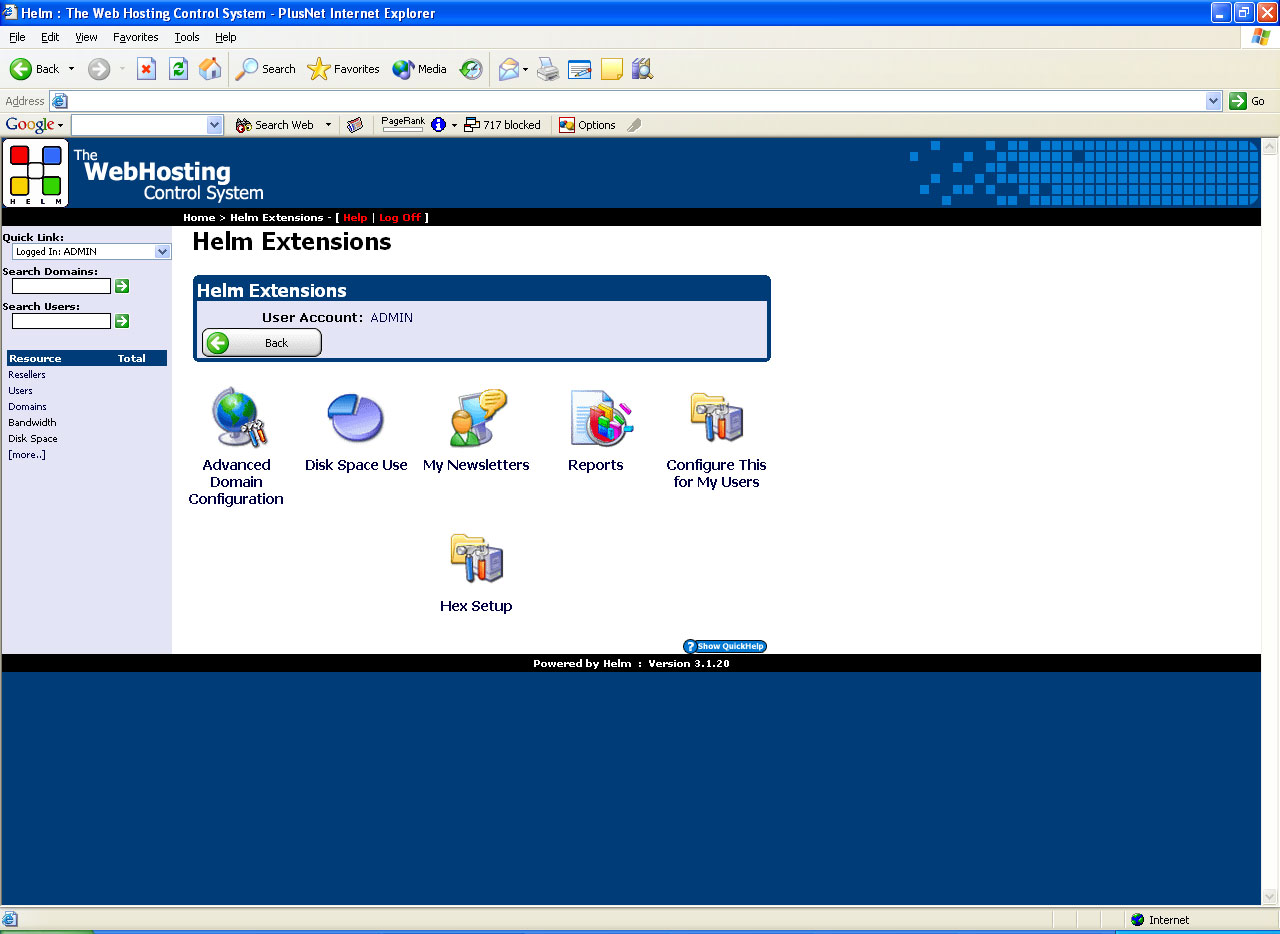Click the highlighter pen icon in Google toolbar
Viewport: 1280px width, 934px height.
[634, 125]
